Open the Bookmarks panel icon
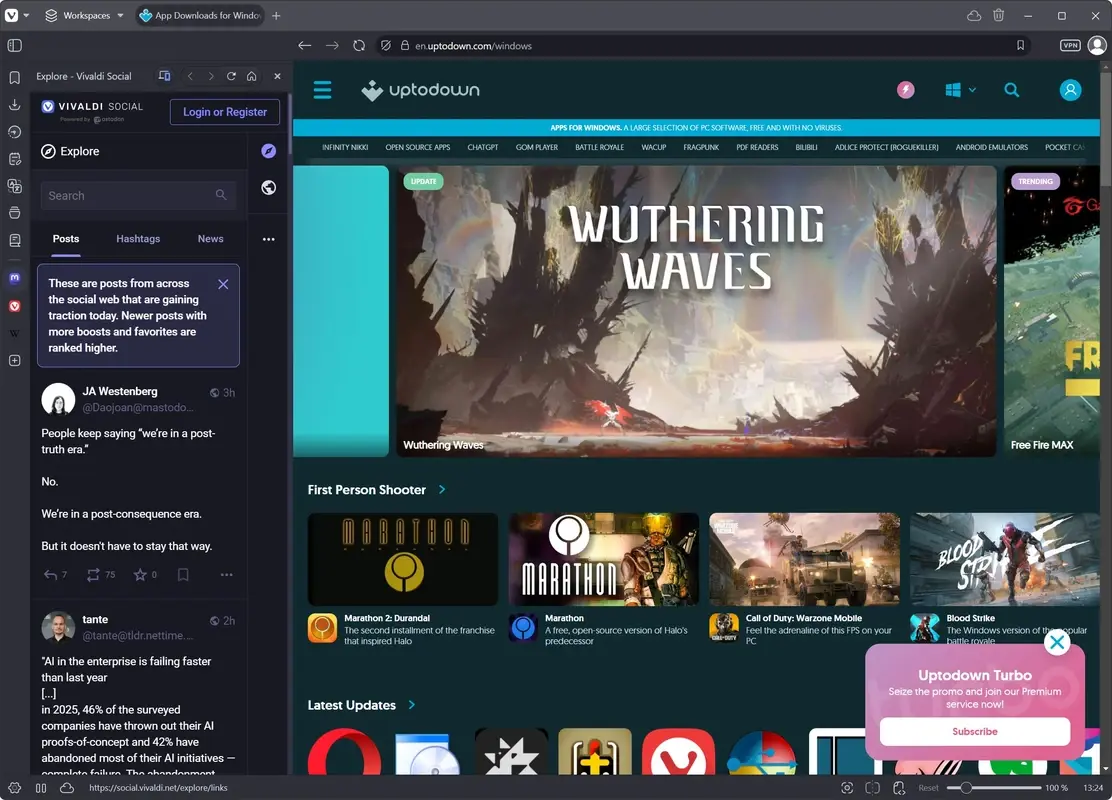The image size is (1112, 800). 14,77
